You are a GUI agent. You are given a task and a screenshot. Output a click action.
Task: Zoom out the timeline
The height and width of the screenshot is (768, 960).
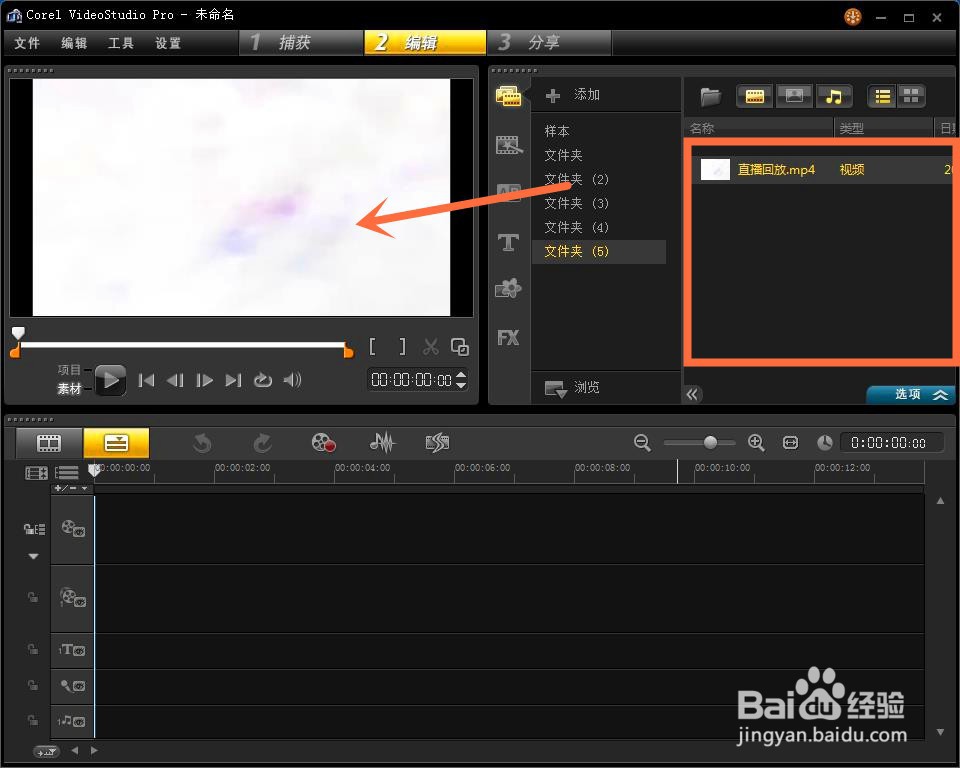pyautogui.click(x=642, y=442)
